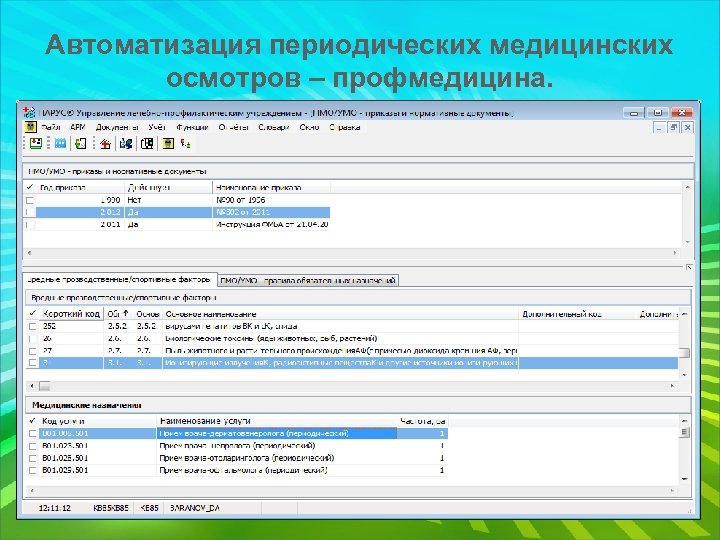Click the small red-green tree structure icon
The height and width of the screenshot is (540, 720).
pyautogui.click(x=186, y=144)
